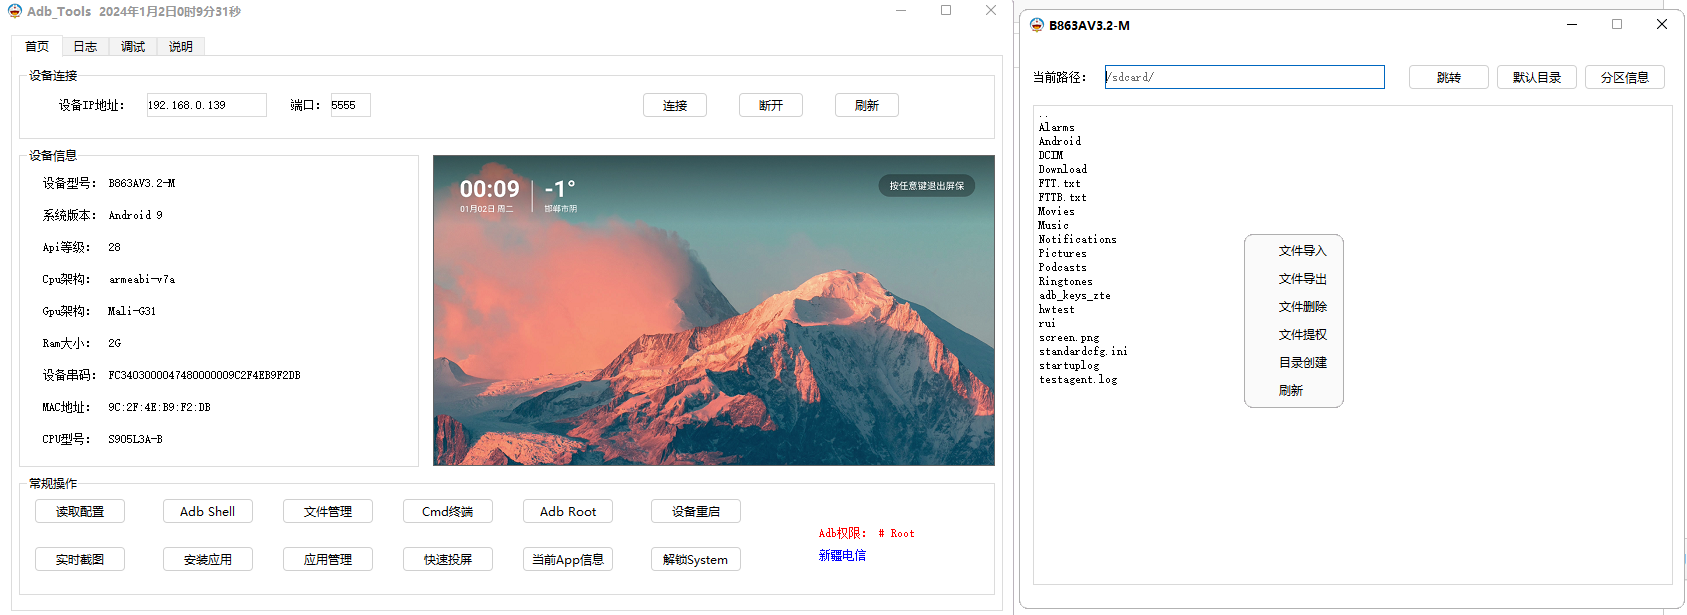Open Adb Shell
The width and height of the screenshot is (1687, 615).
[208, 511]
